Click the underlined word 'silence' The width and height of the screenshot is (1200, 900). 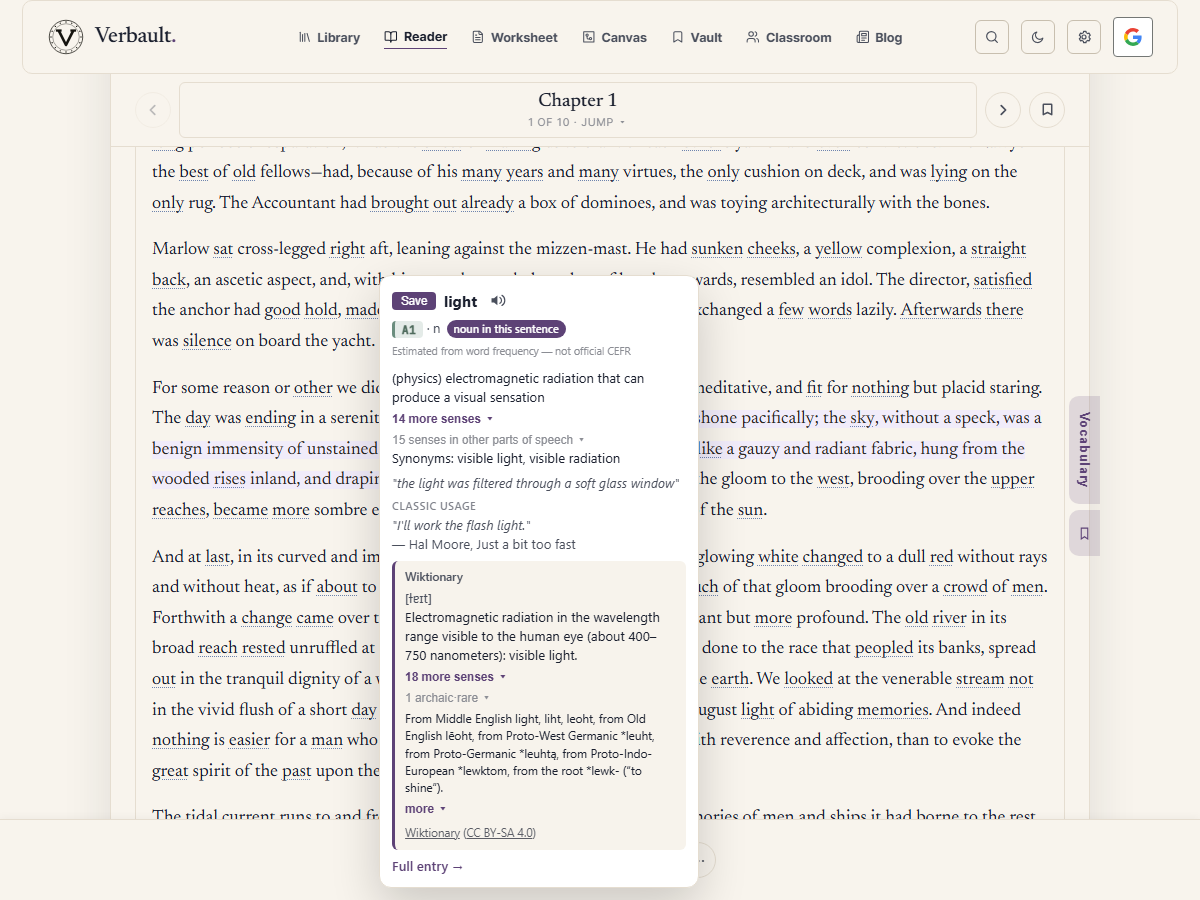207,341
